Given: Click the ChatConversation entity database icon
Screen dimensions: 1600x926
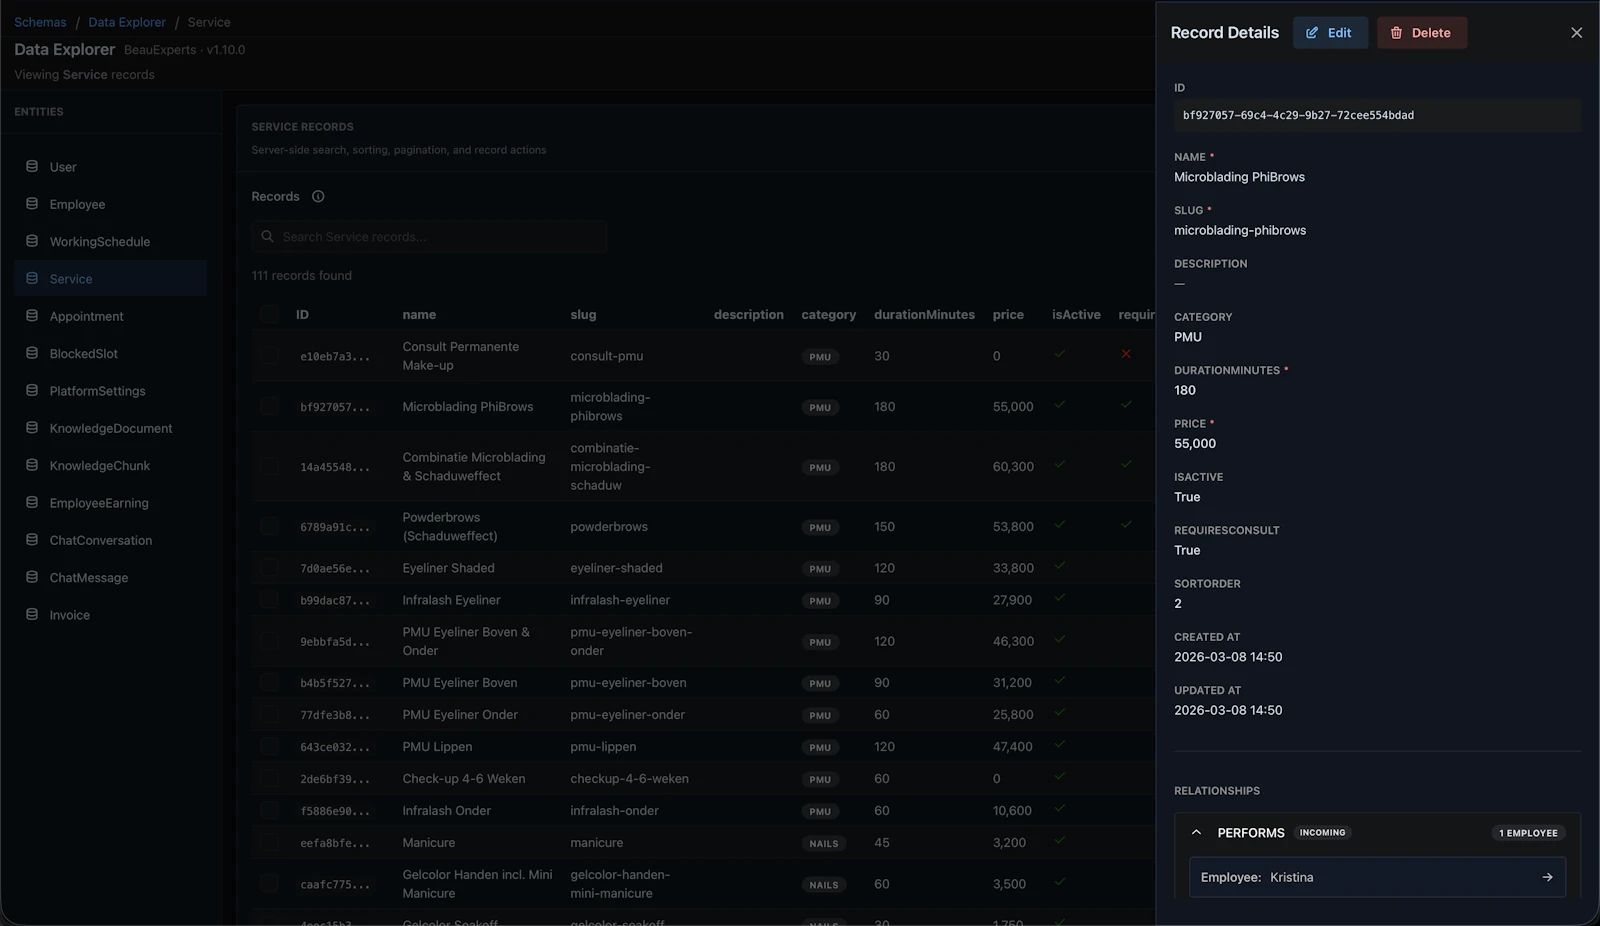Looking at the screenshot, I should (x=32, y=539).
